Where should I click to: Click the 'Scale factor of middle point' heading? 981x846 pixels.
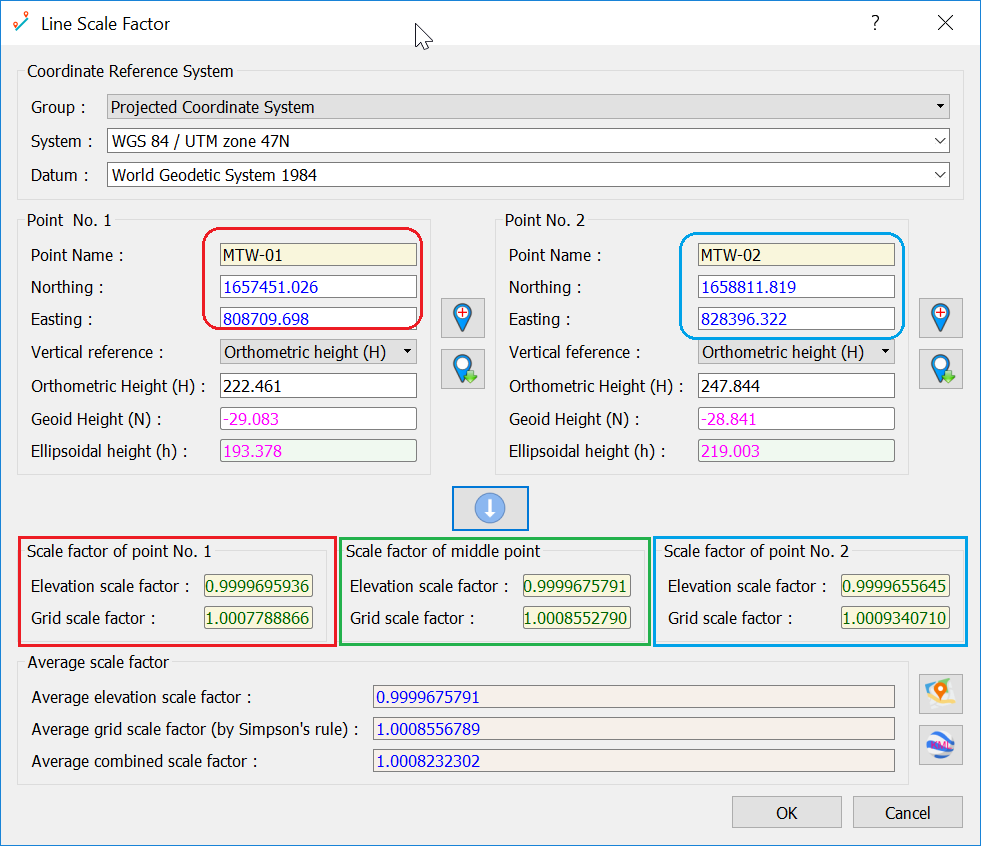[x=443, y=551]
